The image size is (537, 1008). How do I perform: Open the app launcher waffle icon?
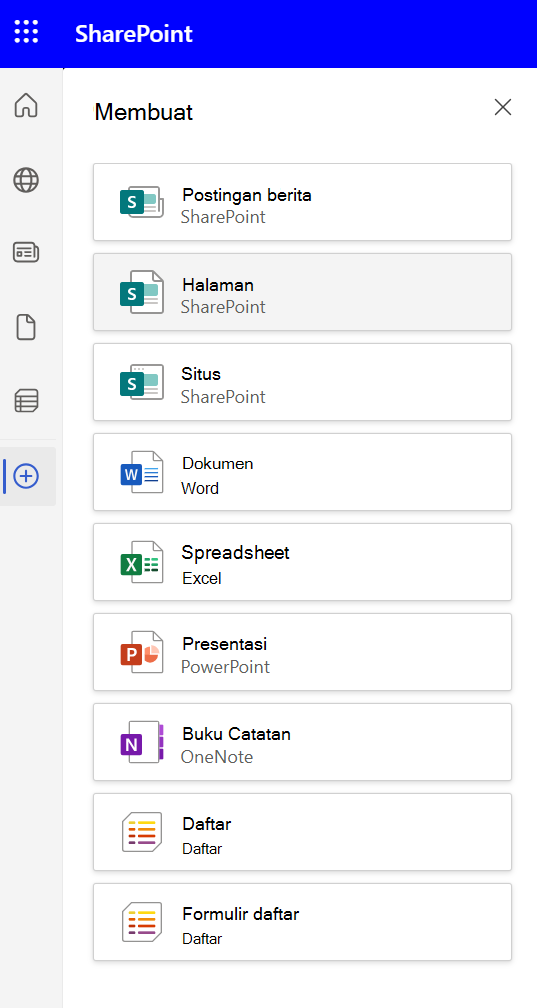(x=26, y=32)
